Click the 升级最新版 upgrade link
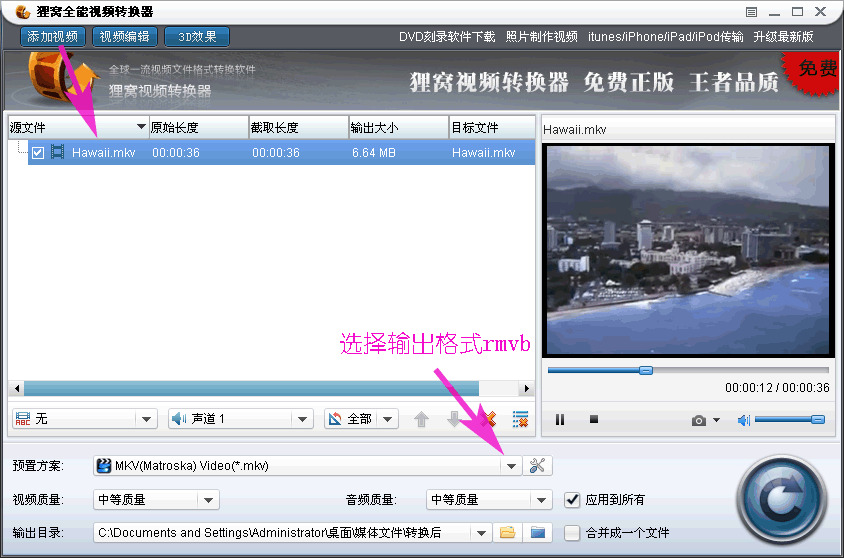844x558 pixels. (783, 37)
